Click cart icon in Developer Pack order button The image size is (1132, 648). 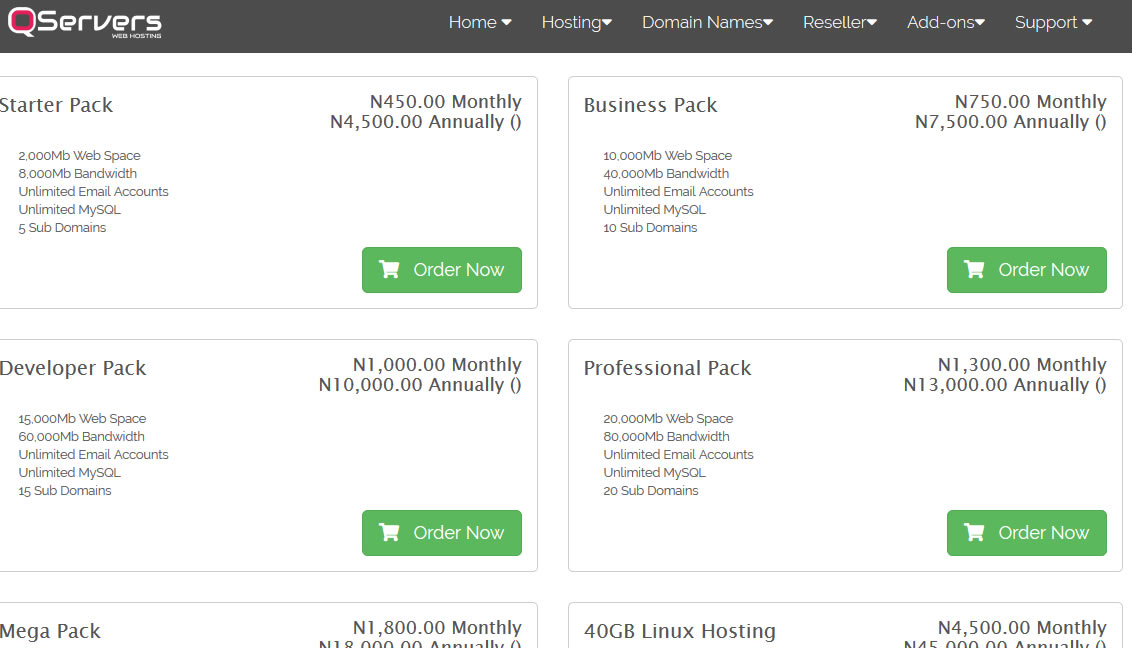389,533
